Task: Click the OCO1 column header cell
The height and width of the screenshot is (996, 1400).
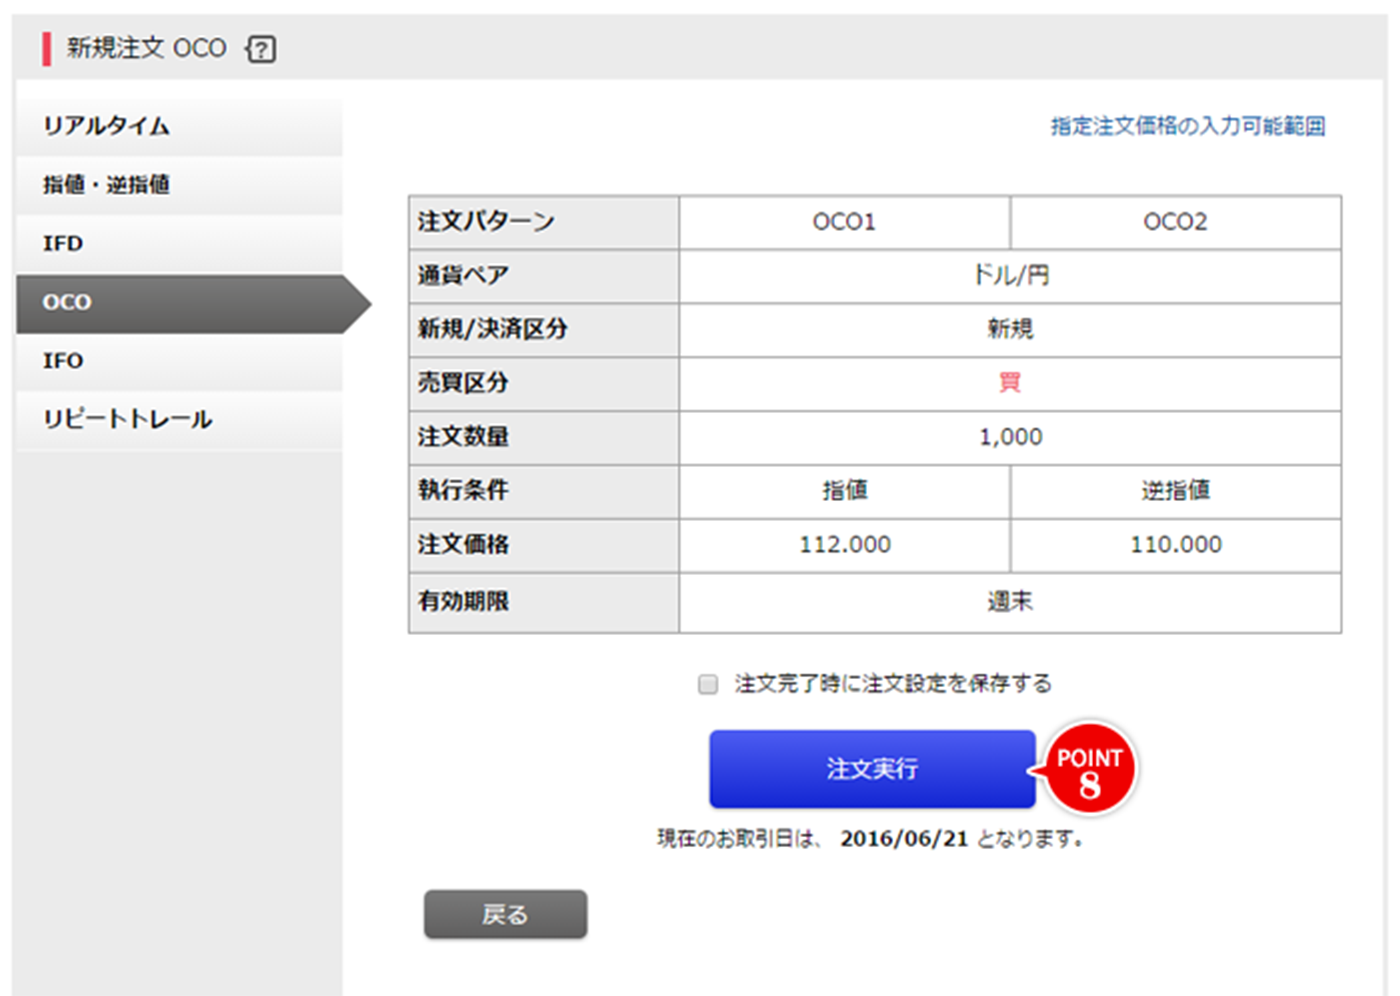Action: [844, 222]
